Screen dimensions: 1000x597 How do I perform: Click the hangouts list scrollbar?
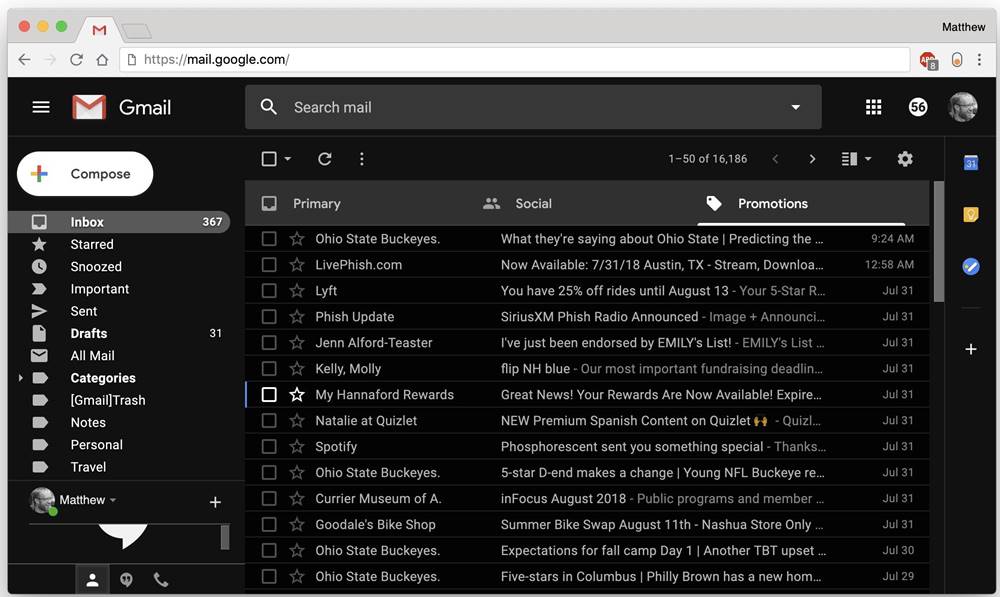[225, 536]
